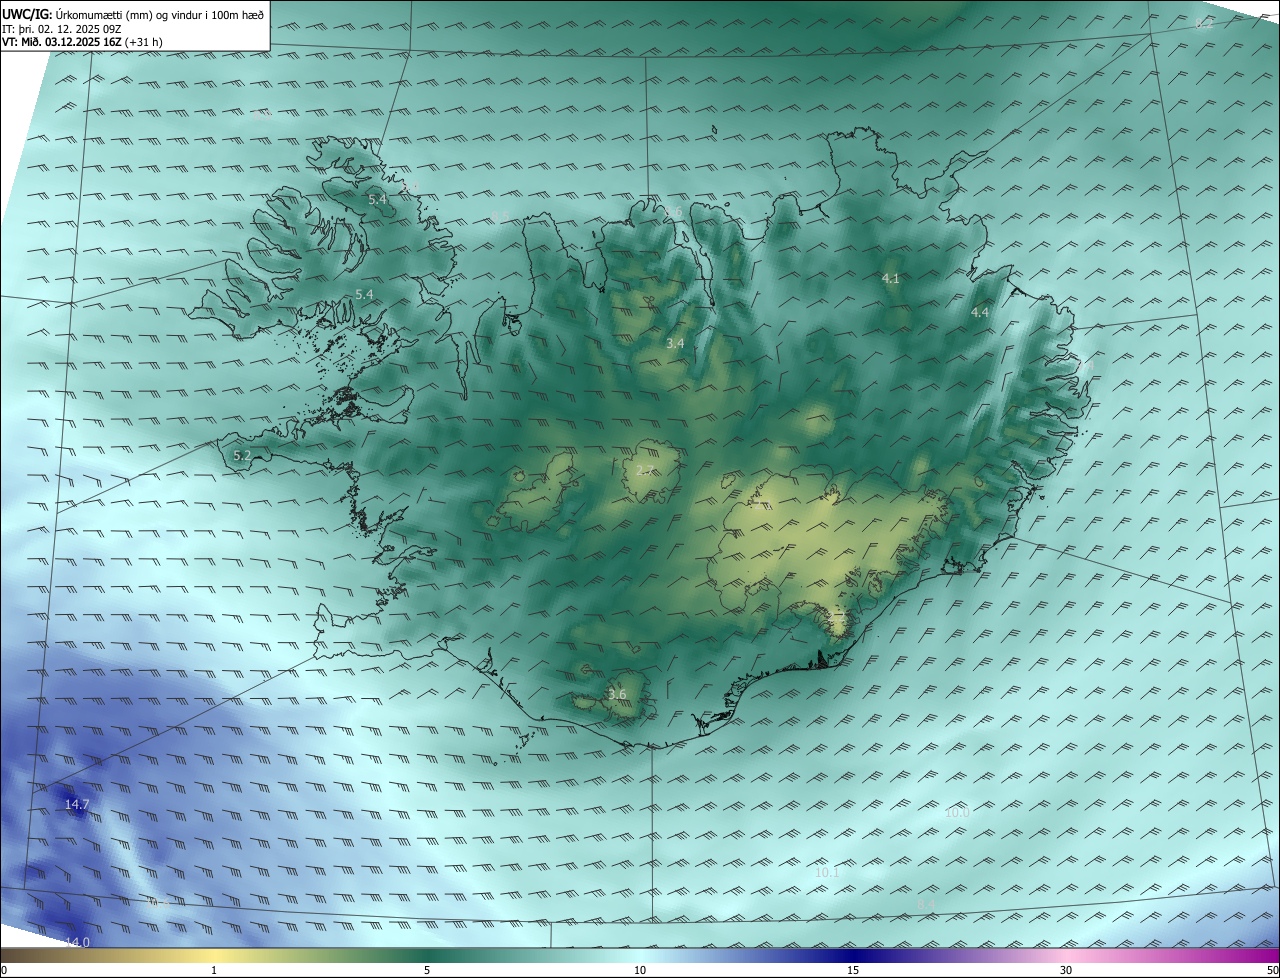This screenshot has width=1280, height=978.
Task: Click the 8.4 precipitation value label
Action: click(x=926, y=905)
